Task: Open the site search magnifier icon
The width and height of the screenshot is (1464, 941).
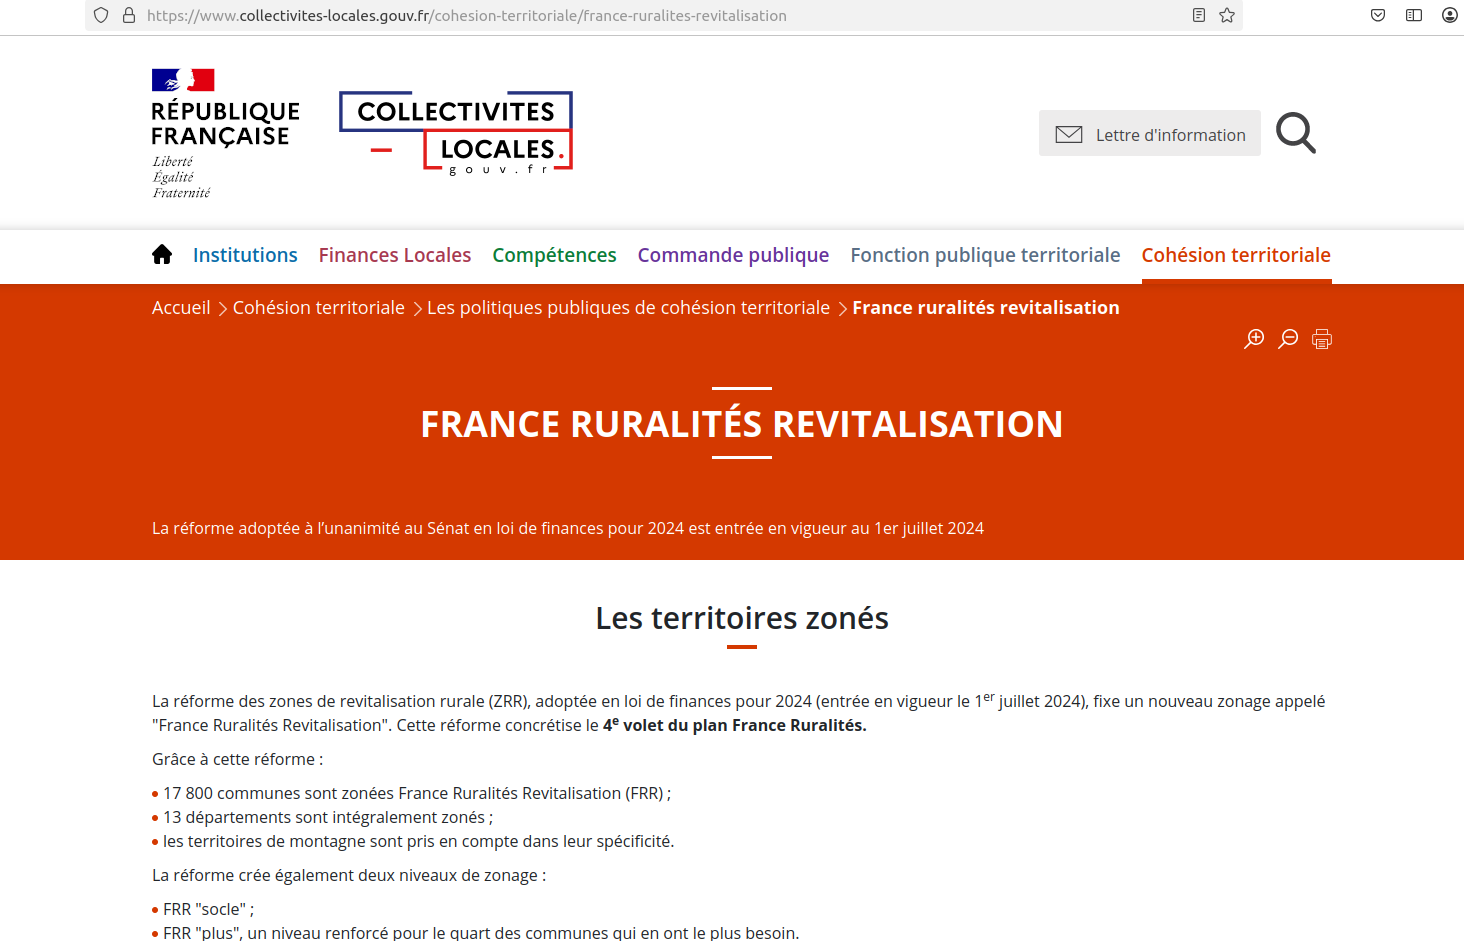Action: tap(1296, 133)
